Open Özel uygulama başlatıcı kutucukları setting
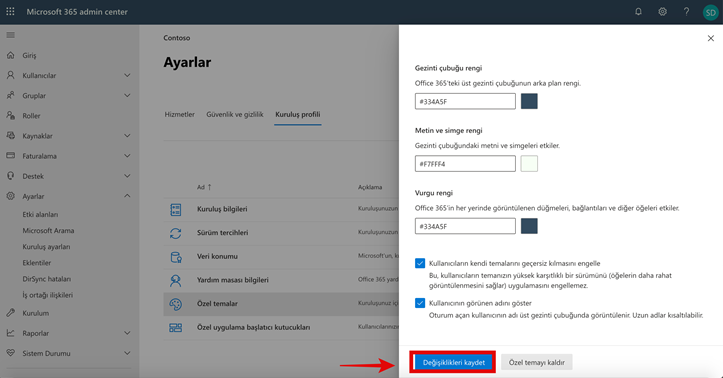Viewport: 723px width, 378px height. pos(254,327)
